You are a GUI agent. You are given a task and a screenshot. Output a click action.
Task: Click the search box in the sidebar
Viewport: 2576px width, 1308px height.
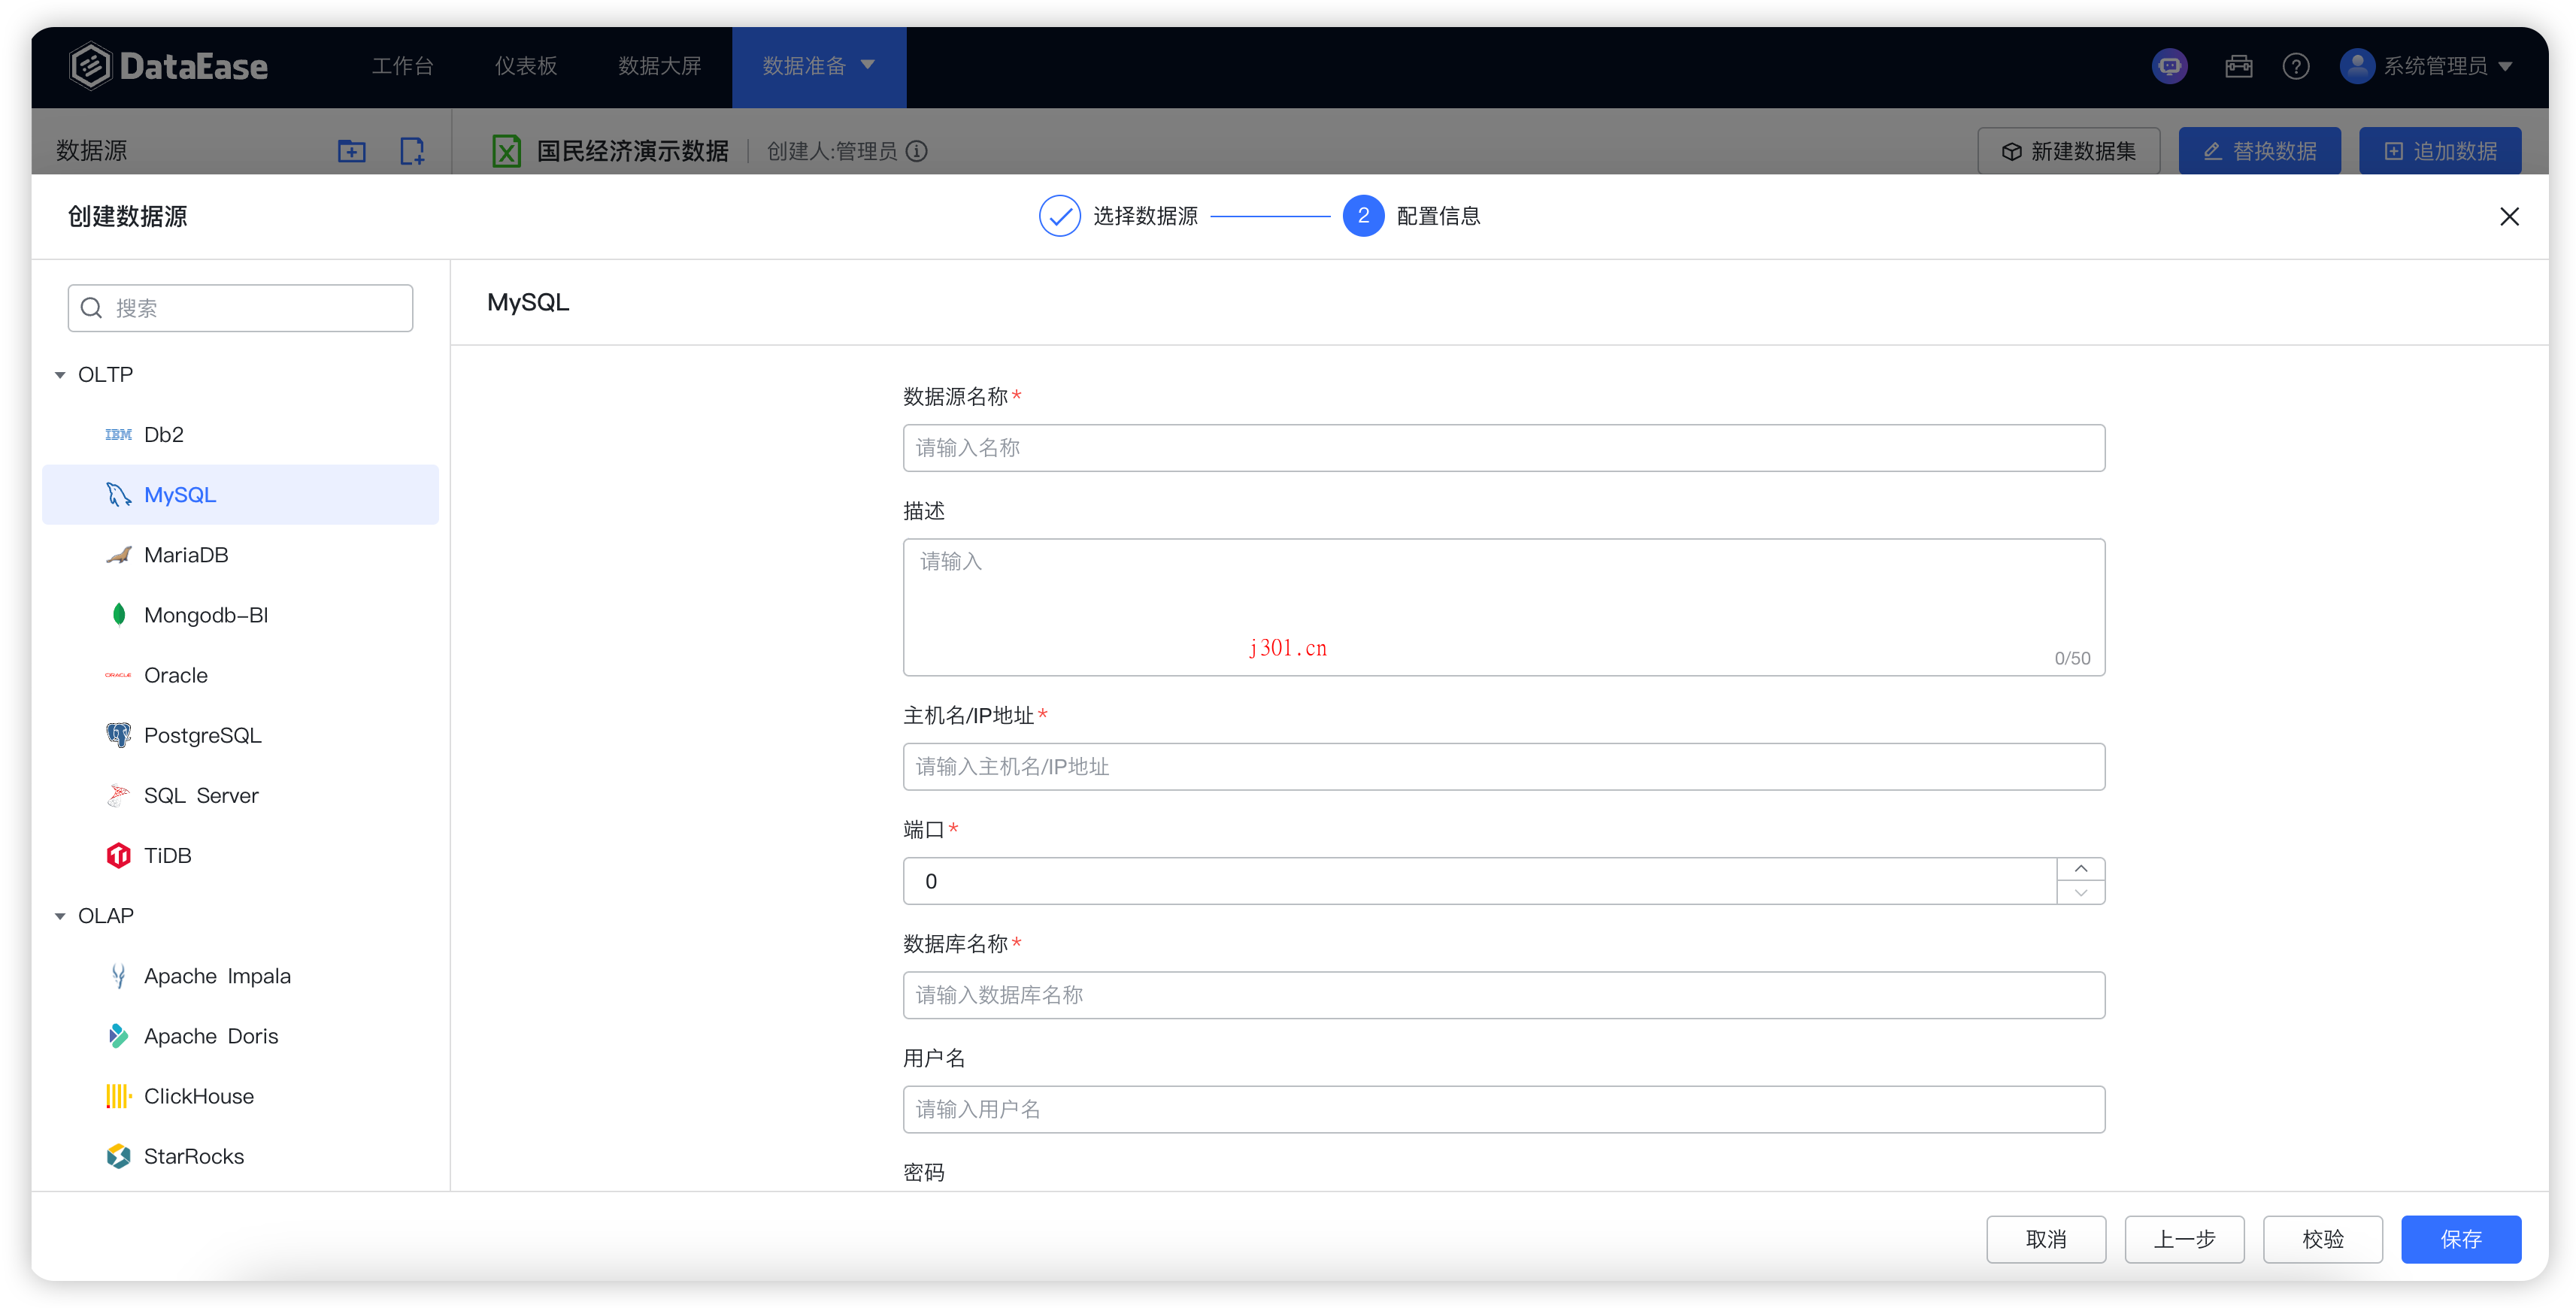tap(240, 308)
